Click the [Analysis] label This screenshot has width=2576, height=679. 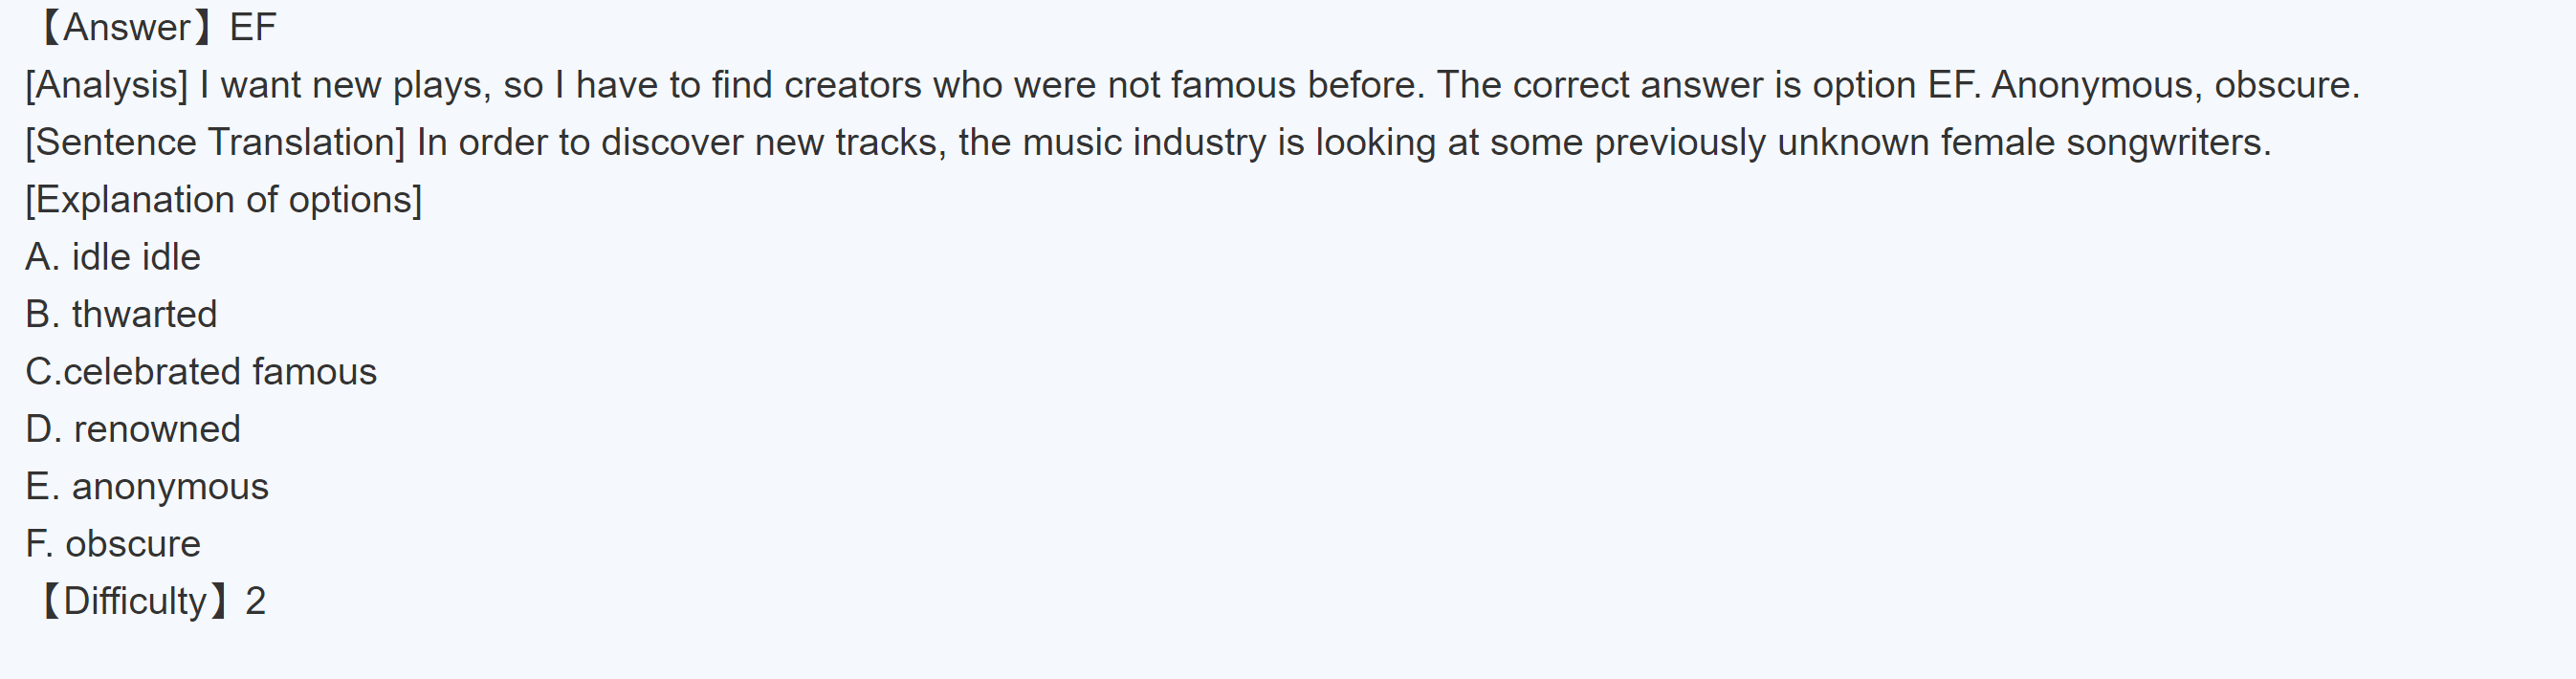[106, 85]
